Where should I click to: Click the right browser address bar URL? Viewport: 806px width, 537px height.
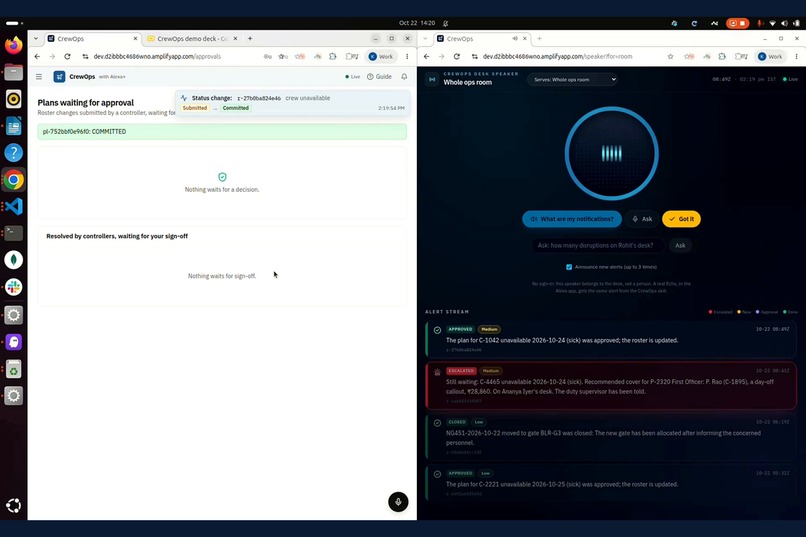[557, 57]
